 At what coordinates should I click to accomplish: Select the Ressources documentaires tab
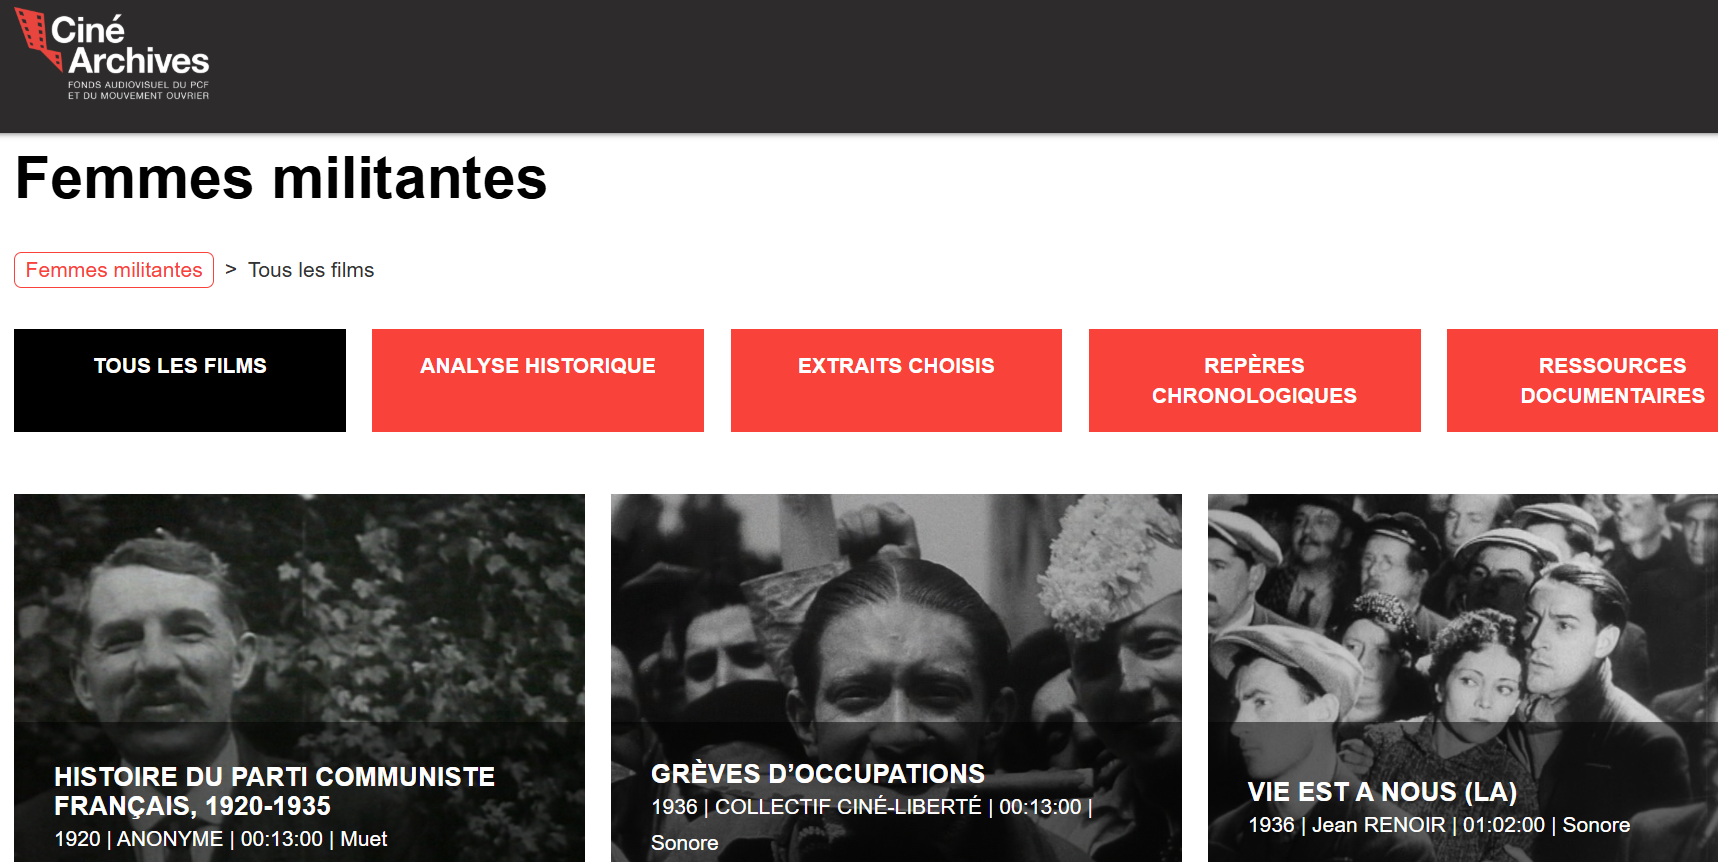coord(1582,380)
